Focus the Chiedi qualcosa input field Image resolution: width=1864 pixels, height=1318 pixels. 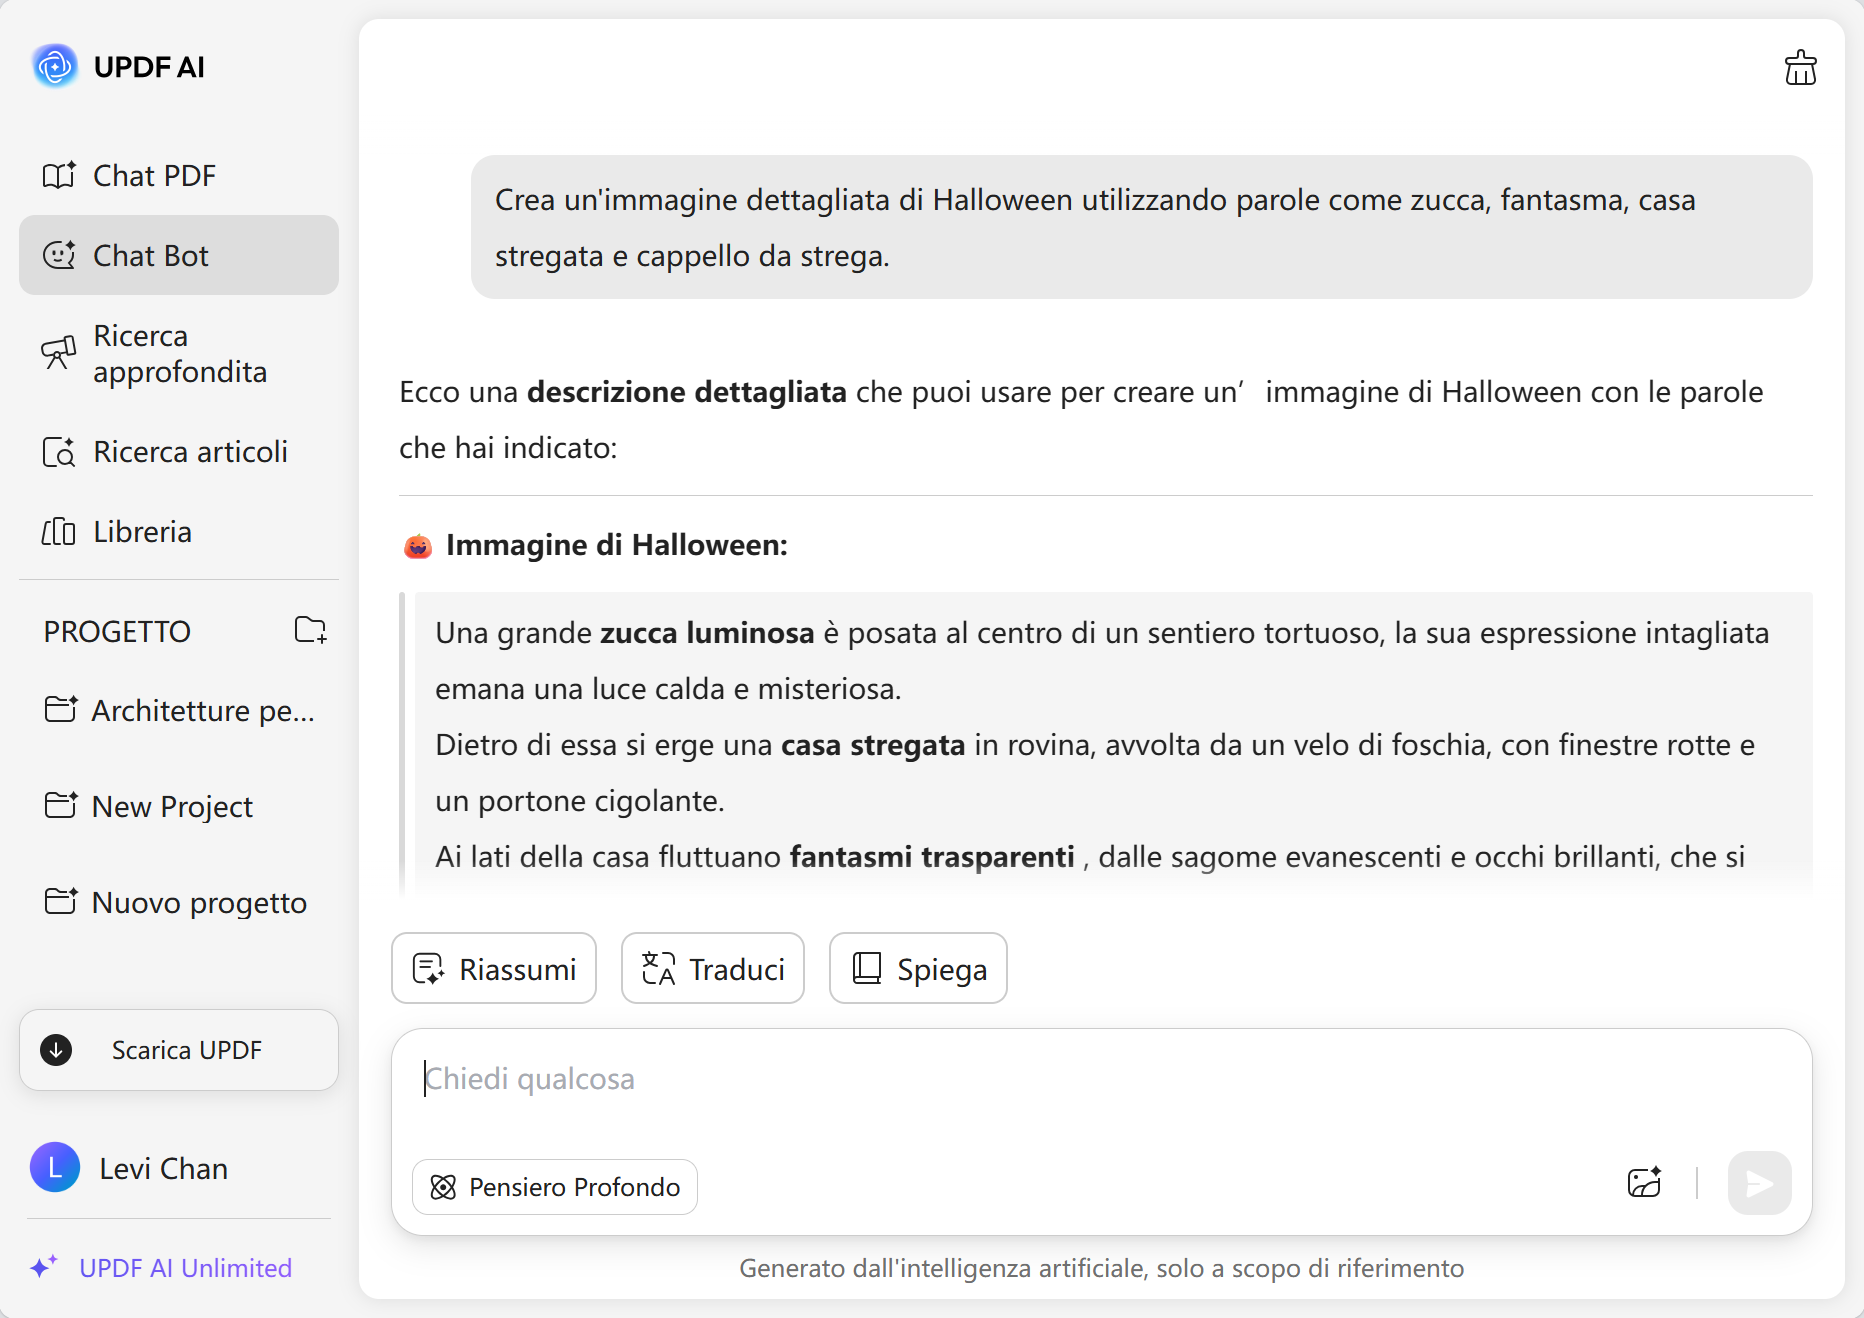(1100, 1080)
